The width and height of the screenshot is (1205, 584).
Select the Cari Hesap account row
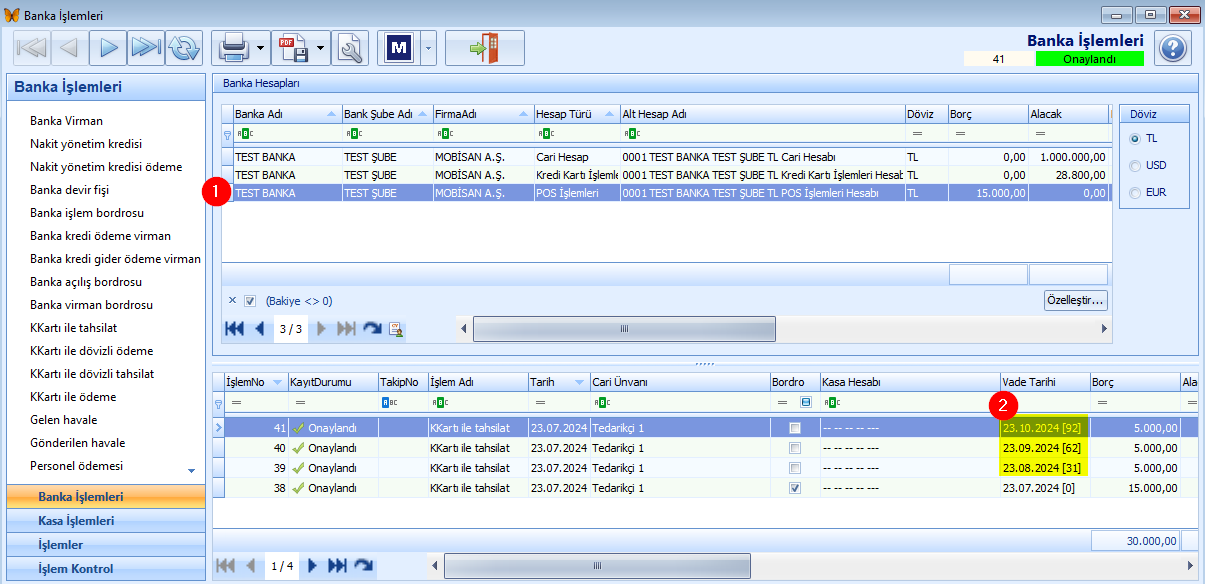(666, 157)
